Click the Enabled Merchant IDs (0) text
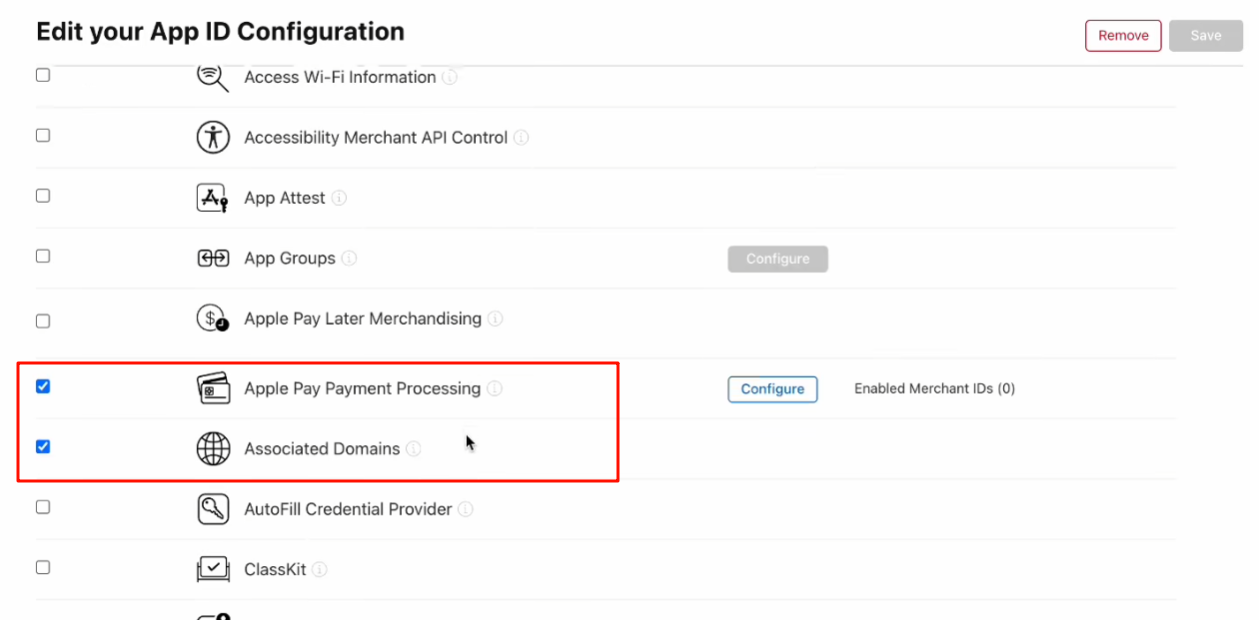1259x620 pixels. pos(934,389)
